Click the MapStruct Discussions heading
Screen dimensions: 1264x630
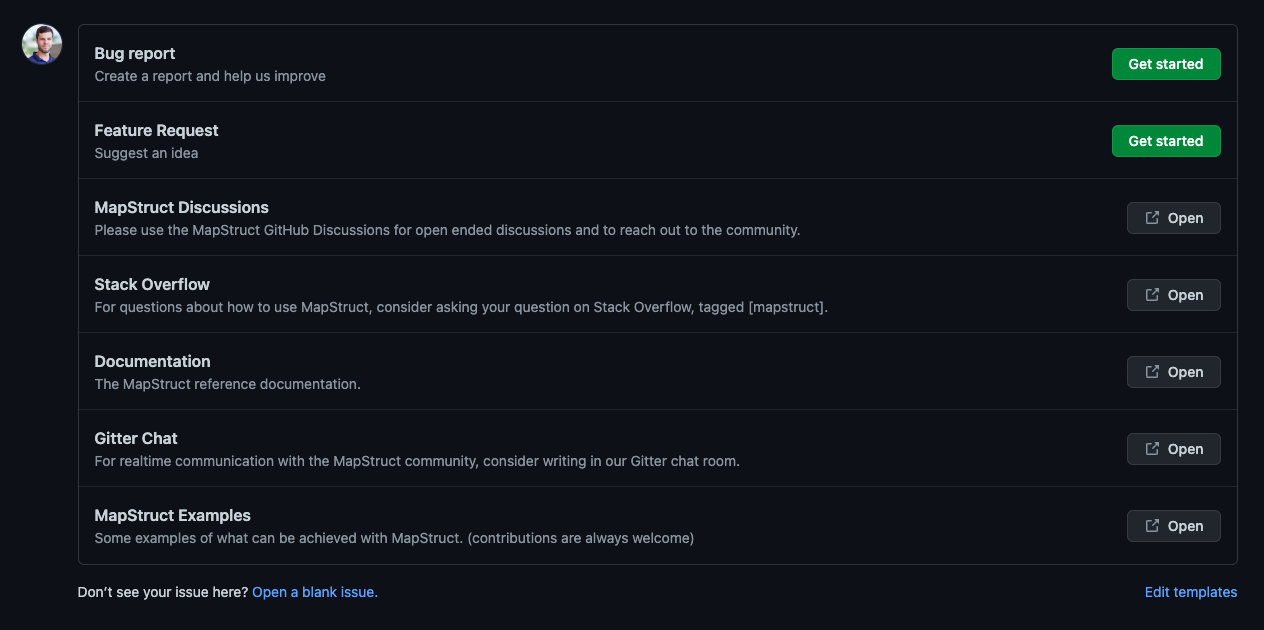(181, 207)
